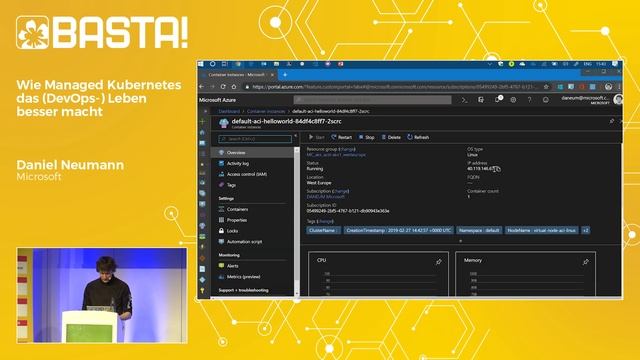Open the subscription name link
The image size is (640, 360).
(x=326, y=197)
